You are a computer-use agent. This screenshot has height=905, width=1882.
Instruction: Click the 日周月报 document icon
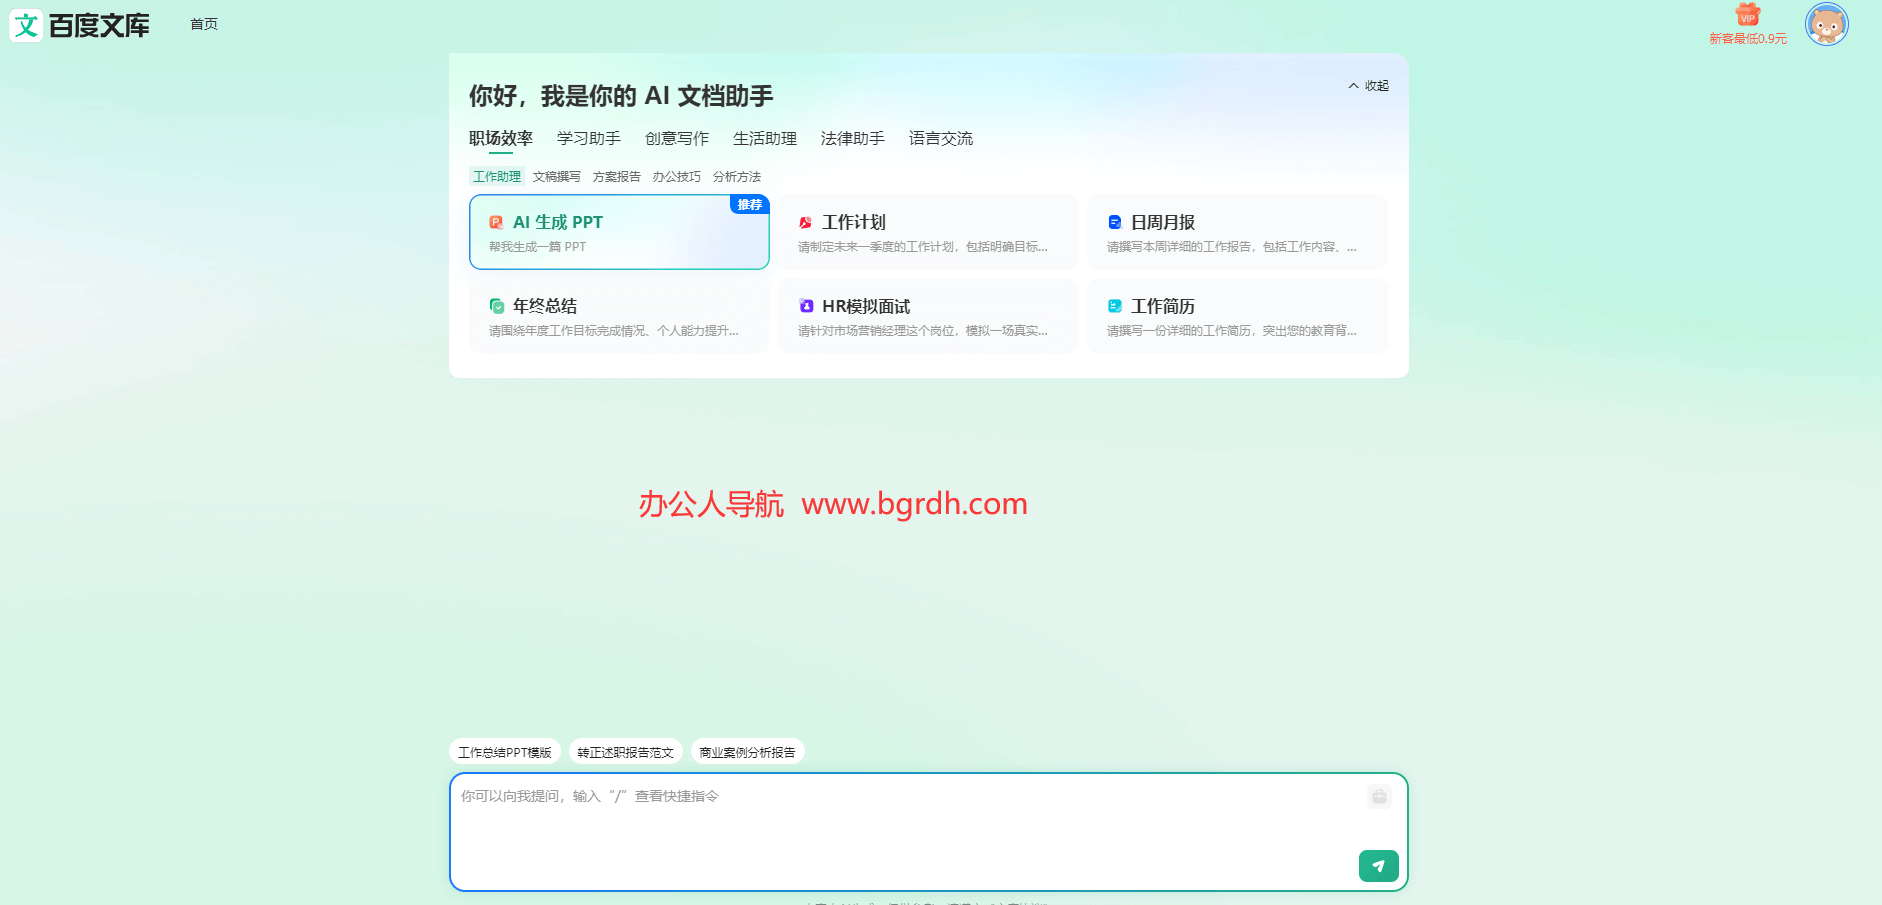[x=1115, y=222]
